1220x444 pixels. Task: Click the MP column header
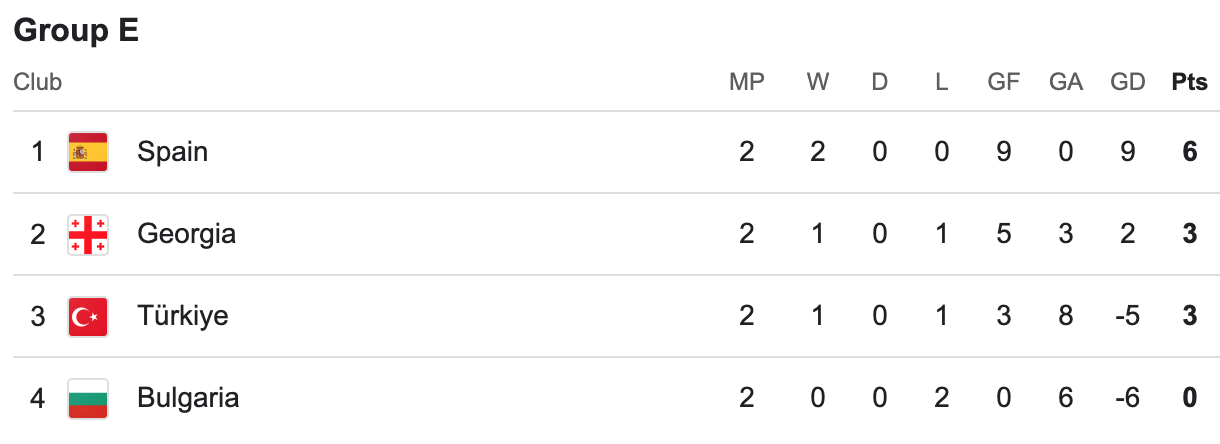pyautogui.click(x=746, y=82)
